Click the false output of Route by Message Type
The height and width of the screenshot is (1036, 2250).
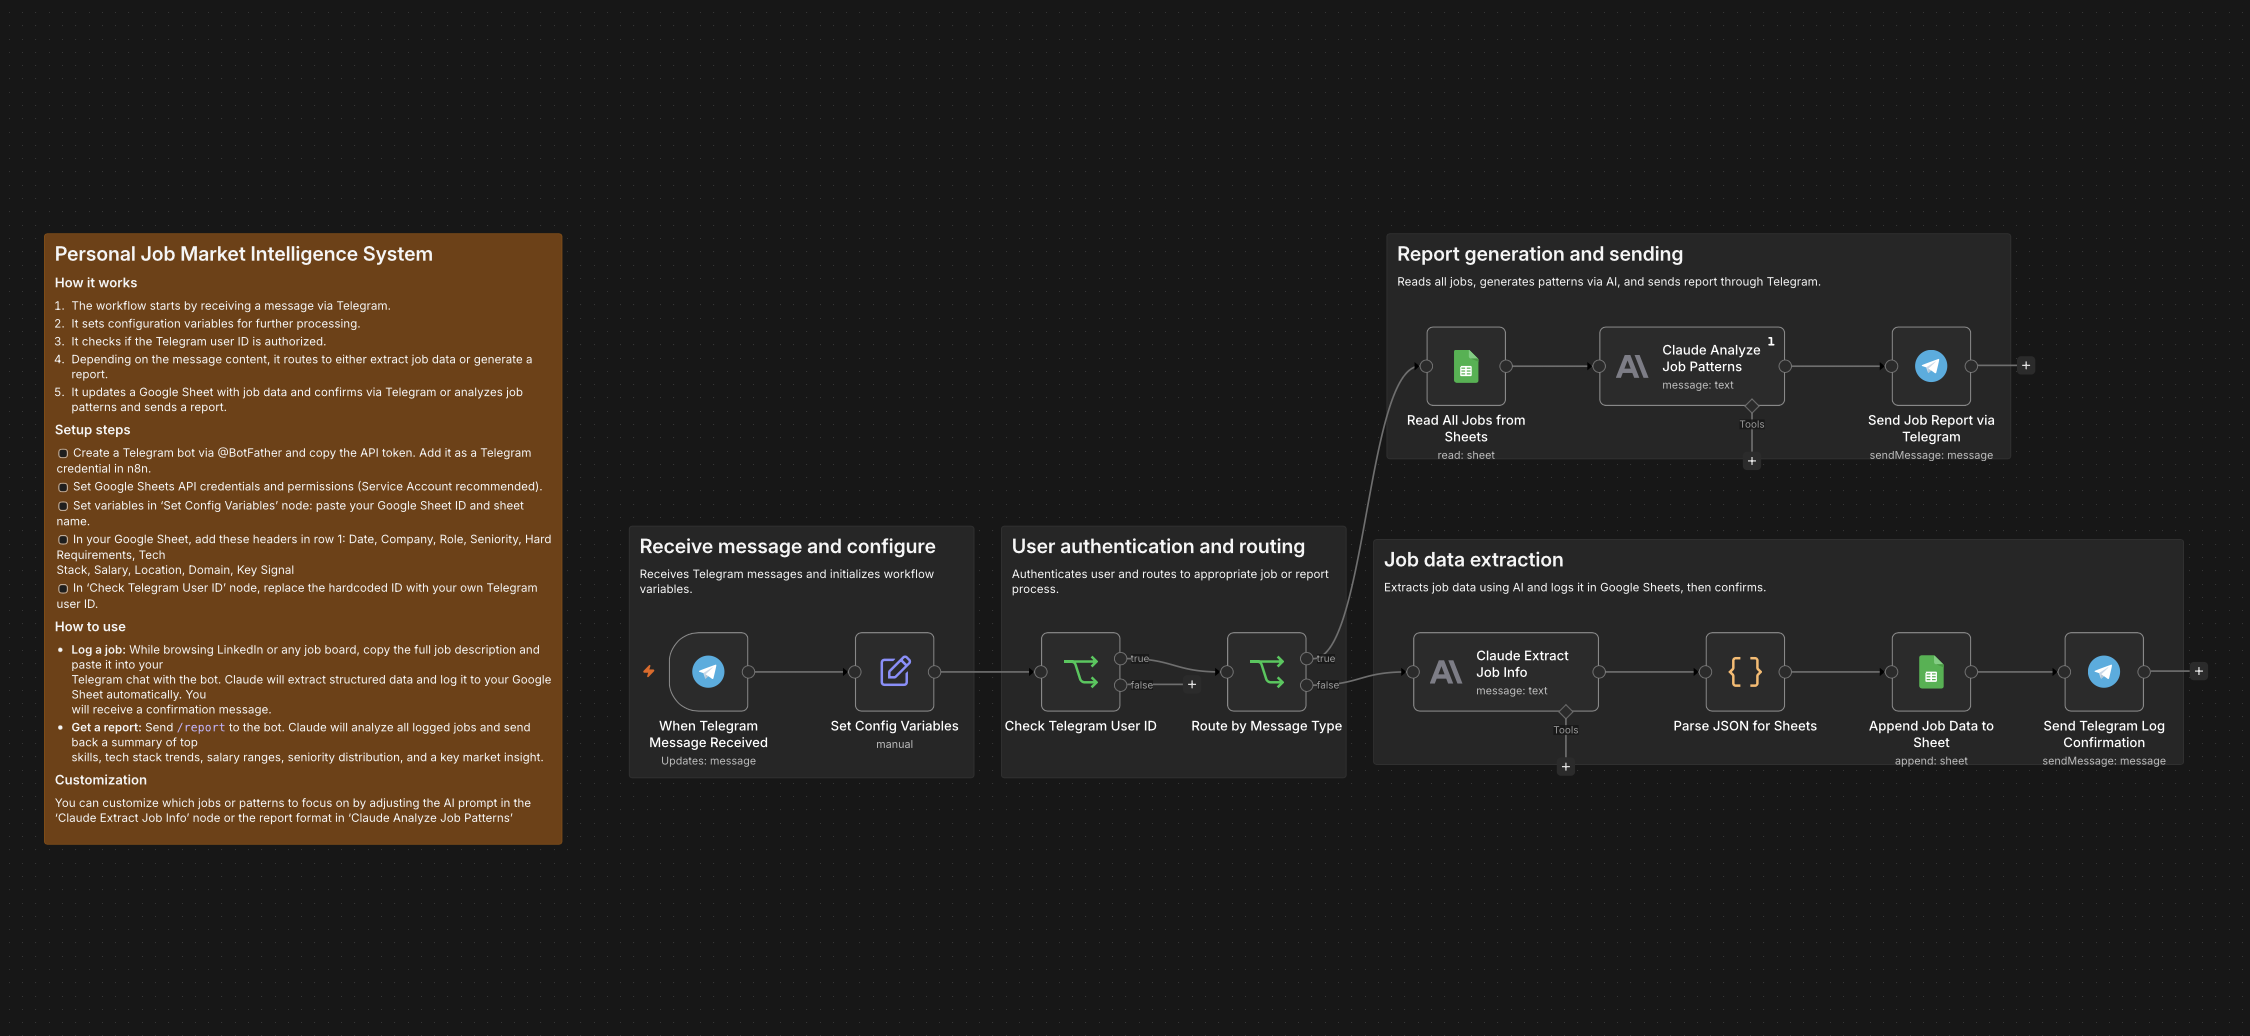pyautogui.click(x=1307, y=685)
